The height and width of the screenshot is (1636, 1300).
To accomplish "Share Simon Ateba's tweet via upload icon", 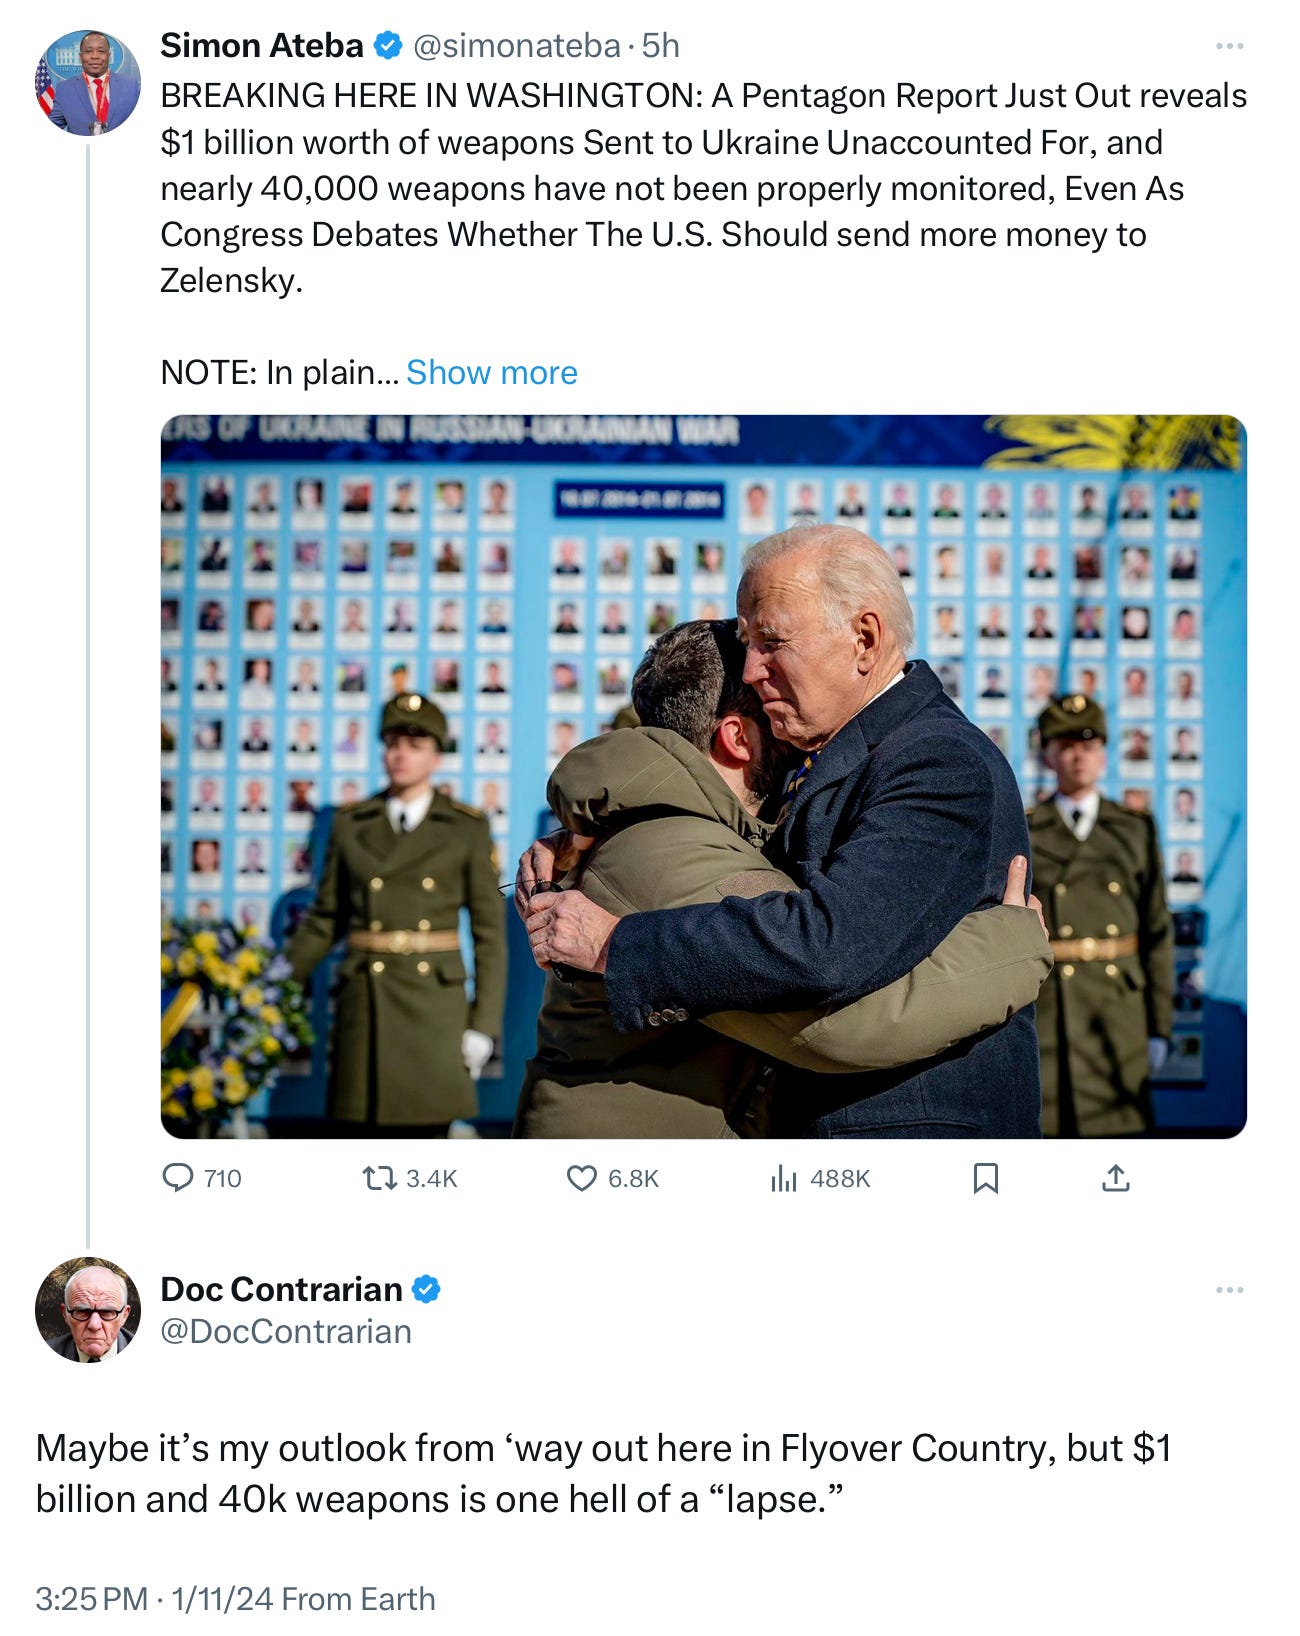I will pyautogui.click(x=1115, y=1179).
